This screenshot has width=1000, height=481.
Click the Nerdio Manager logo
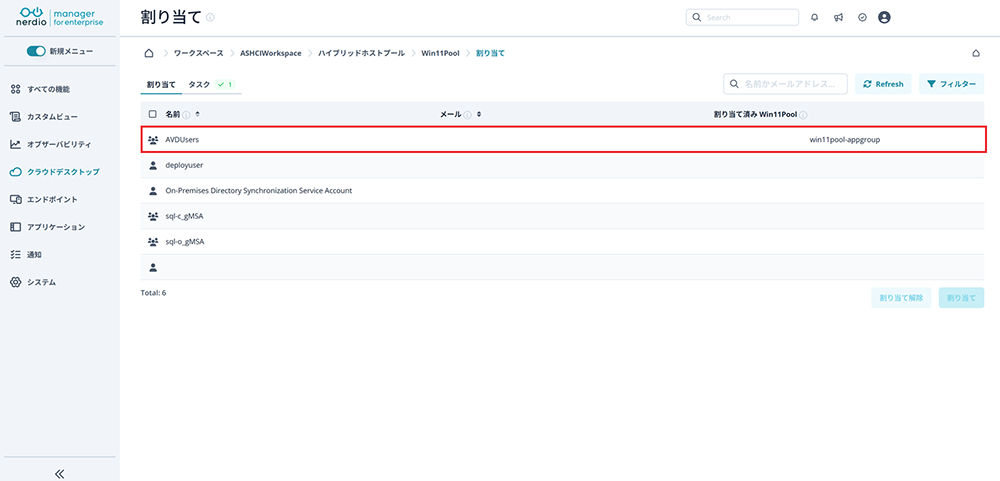click(x=60, y=17)
